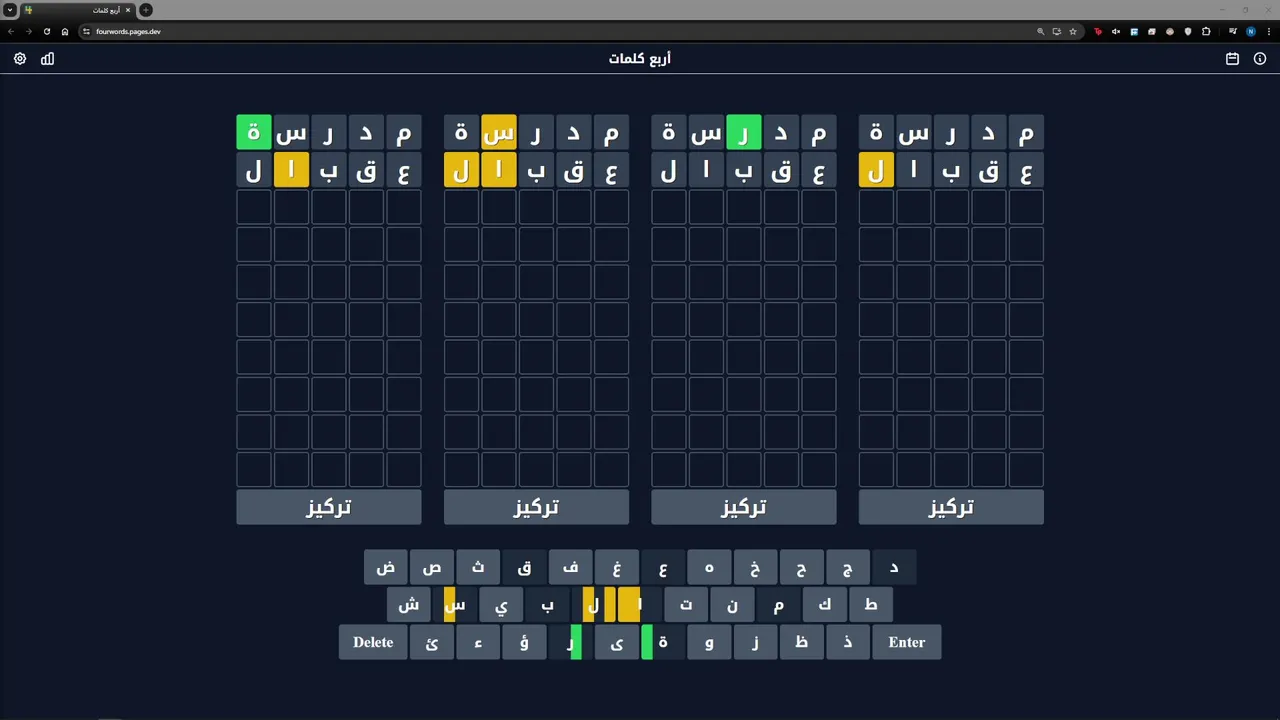Tap the yellow-marked ا key

pyautogui.click(x=639, y=604)
